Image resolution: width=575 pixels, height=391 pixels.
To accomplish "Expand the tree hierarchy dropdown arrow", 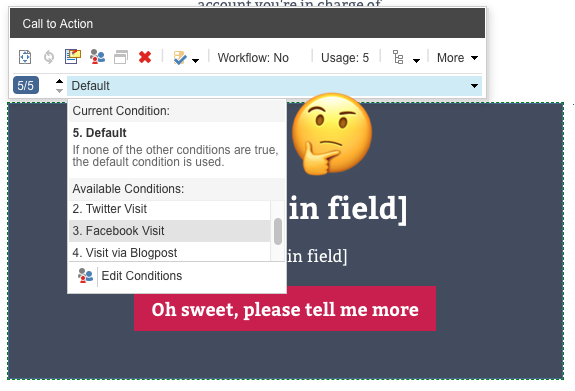I will coord(416,61).
